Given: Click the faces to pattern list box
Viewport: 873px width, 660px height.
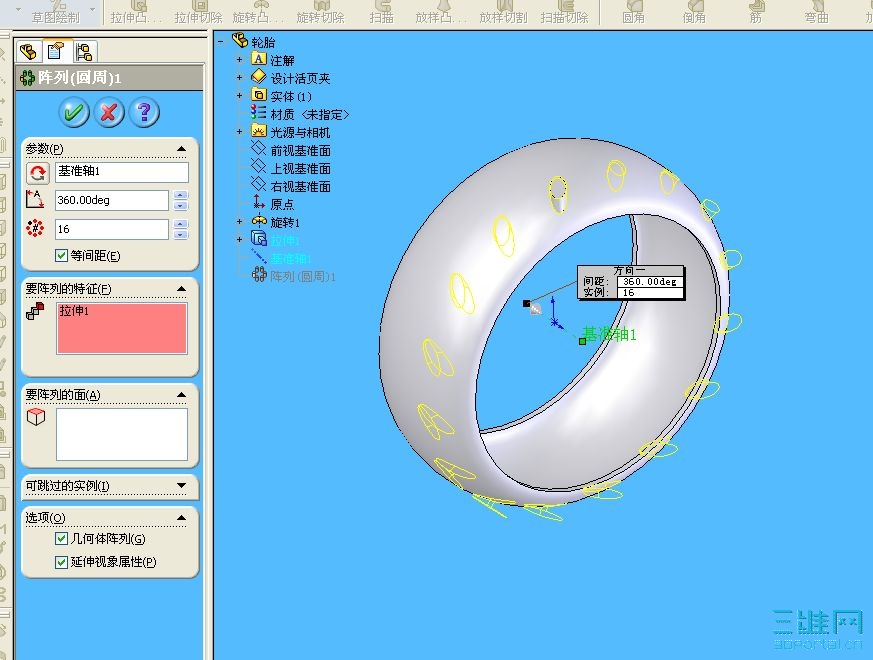Looking at the screenshot, I should [x=122, y=434].
